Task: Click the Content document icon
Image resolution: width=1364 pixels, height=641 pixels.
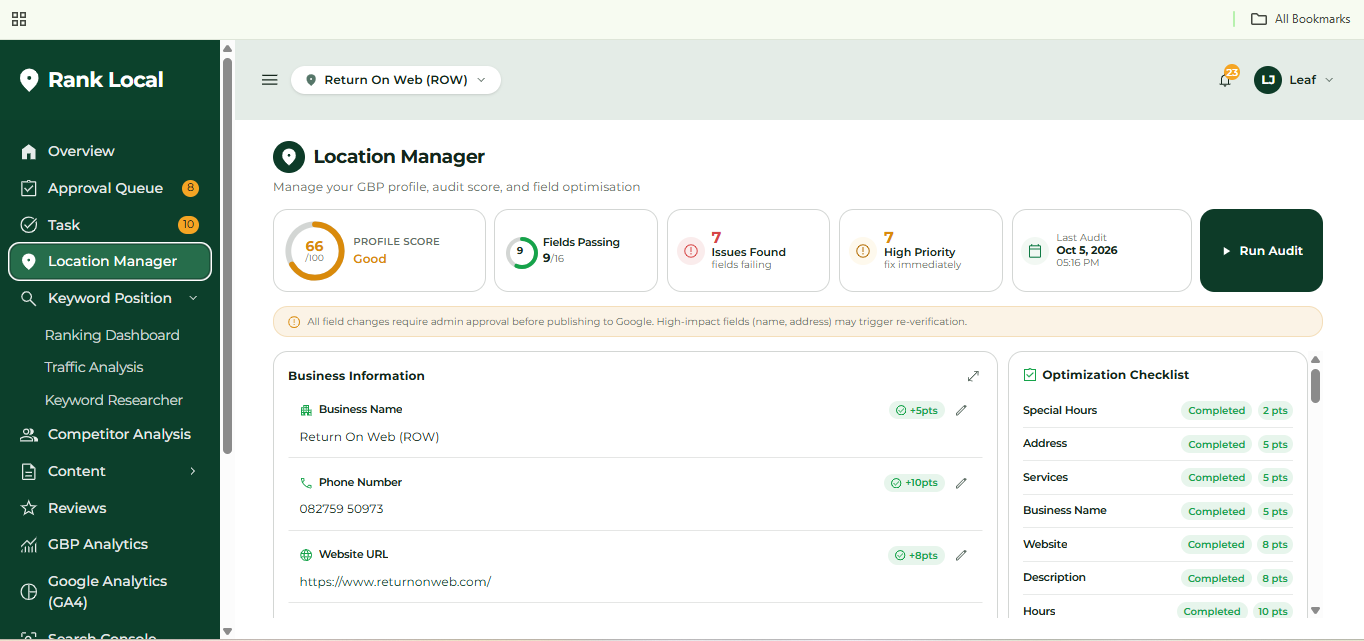Action: click(x=29, y=471)
